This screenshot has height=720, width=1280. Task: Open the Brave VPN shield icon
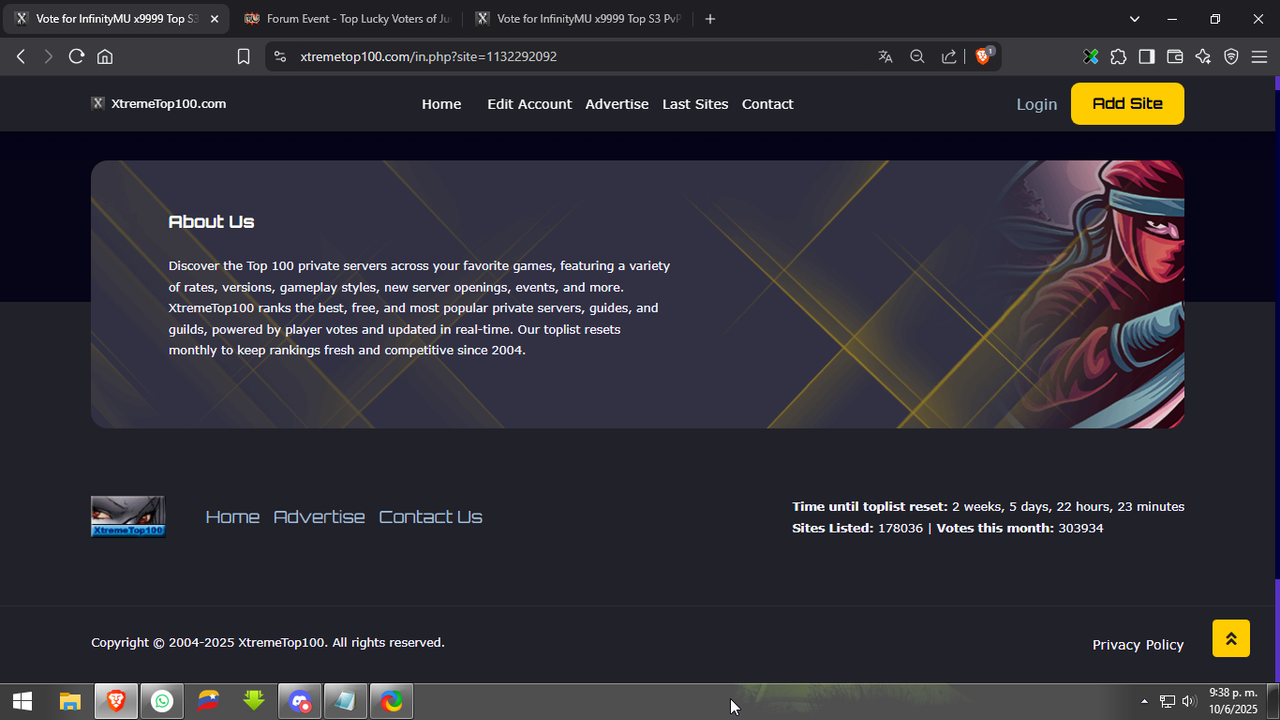coord(1231,57)
